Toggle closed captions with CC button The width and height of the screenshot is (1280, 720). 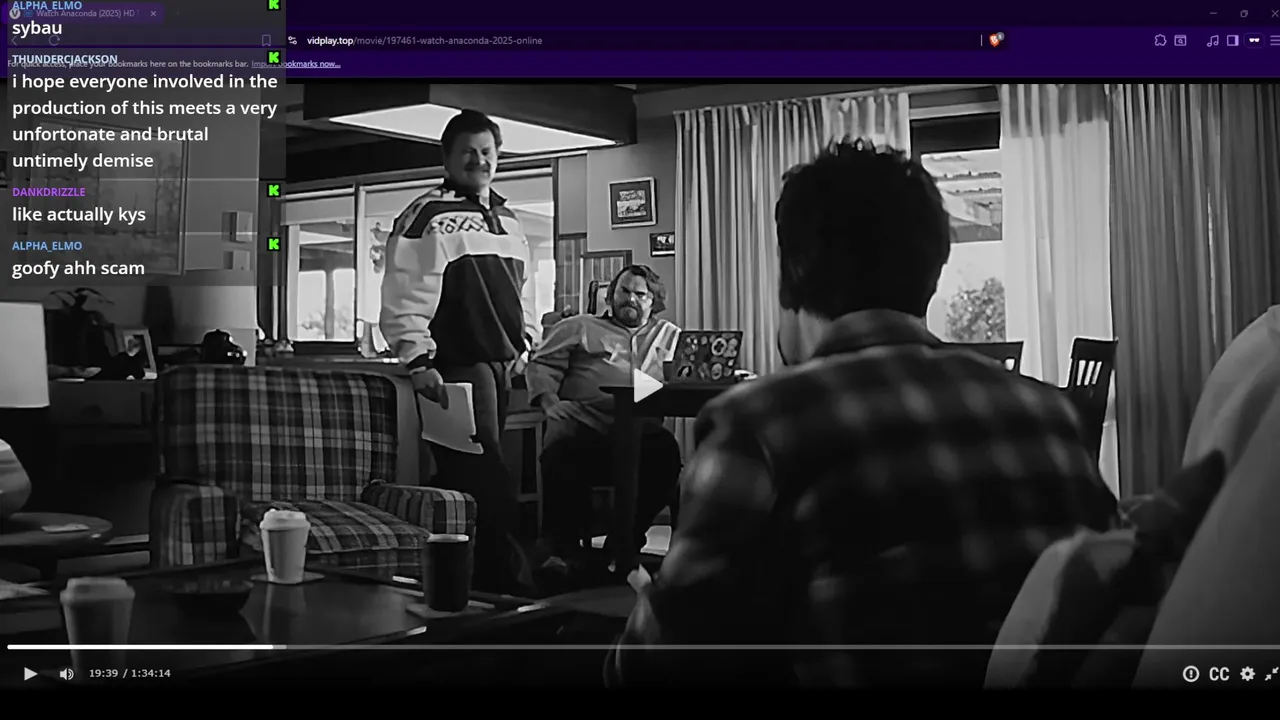tap(1219, 674)
